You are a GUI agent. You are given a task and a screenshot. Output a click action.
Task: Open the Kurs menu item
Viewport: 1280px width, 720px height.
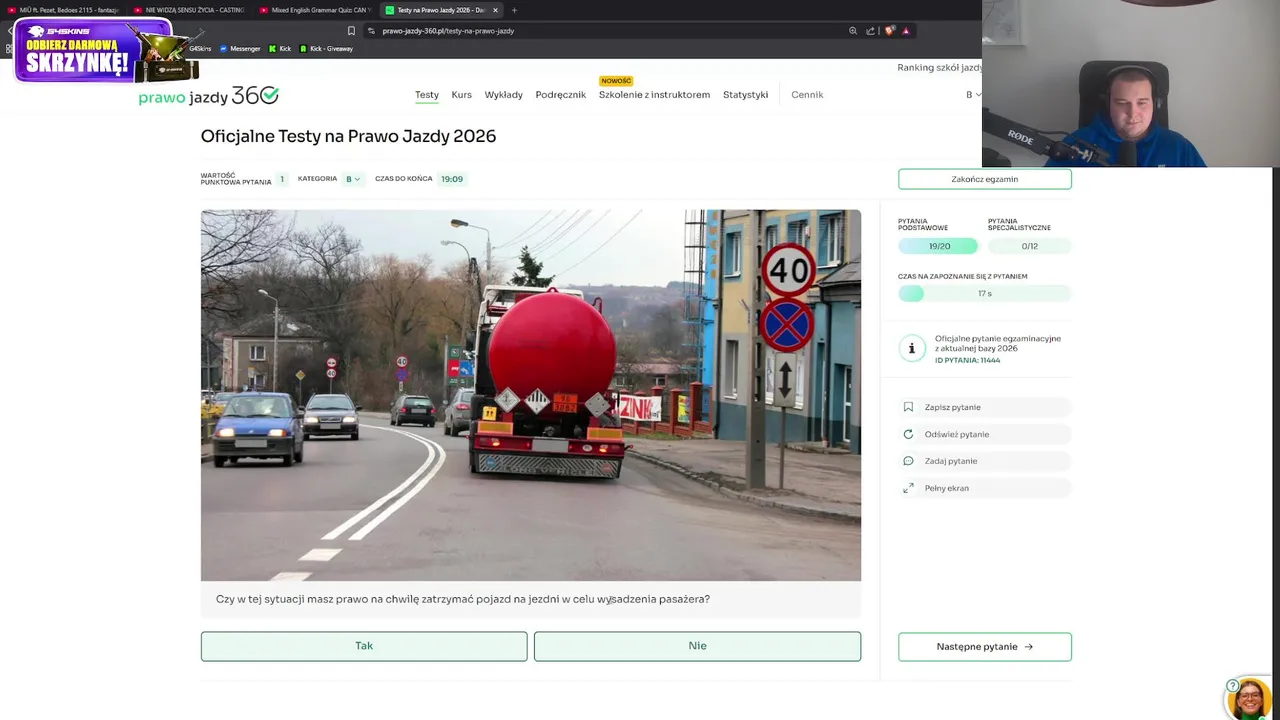(461, 95)
